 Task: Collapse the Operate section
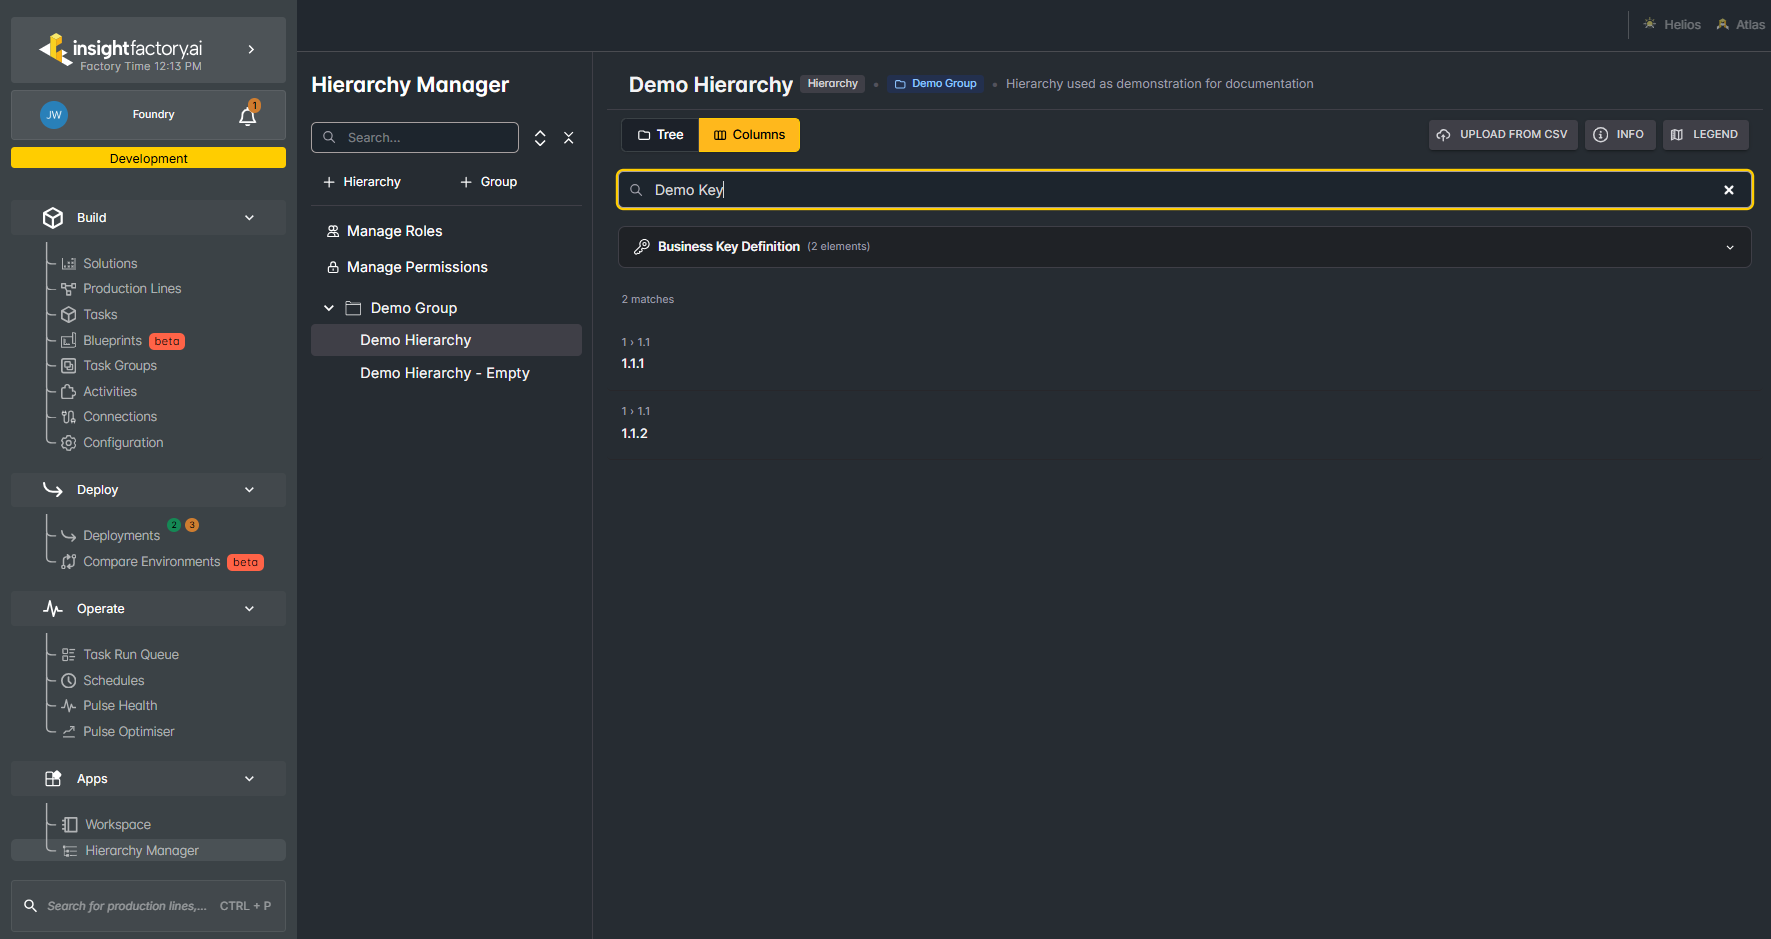point(249,609)
